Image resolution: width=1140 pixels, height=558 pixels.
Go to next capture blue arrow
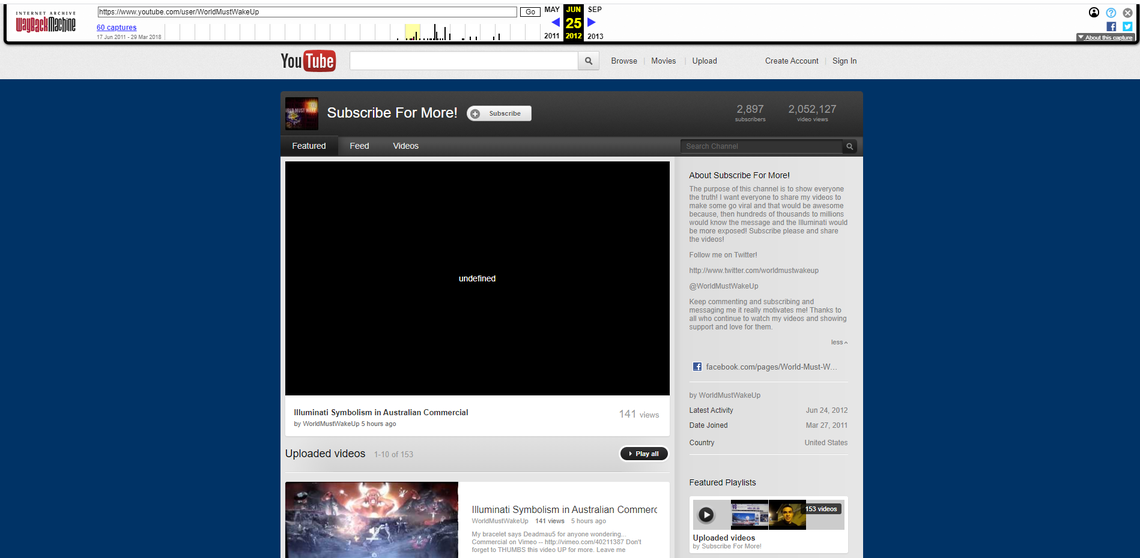[x=592, y=23]
